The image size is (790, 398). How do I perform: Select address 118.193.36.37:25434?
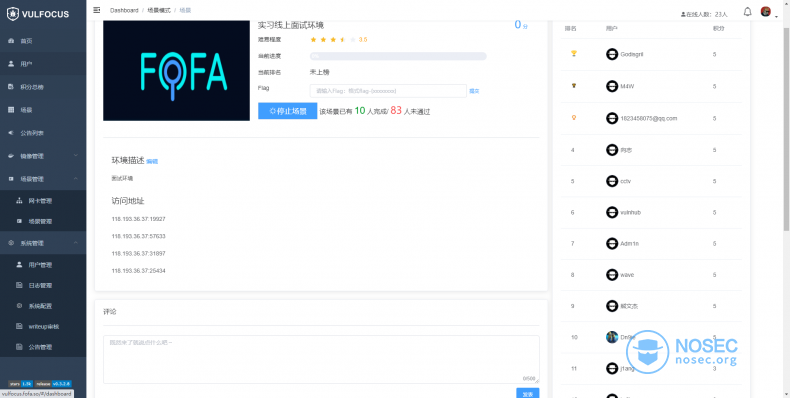pos(139,271)
